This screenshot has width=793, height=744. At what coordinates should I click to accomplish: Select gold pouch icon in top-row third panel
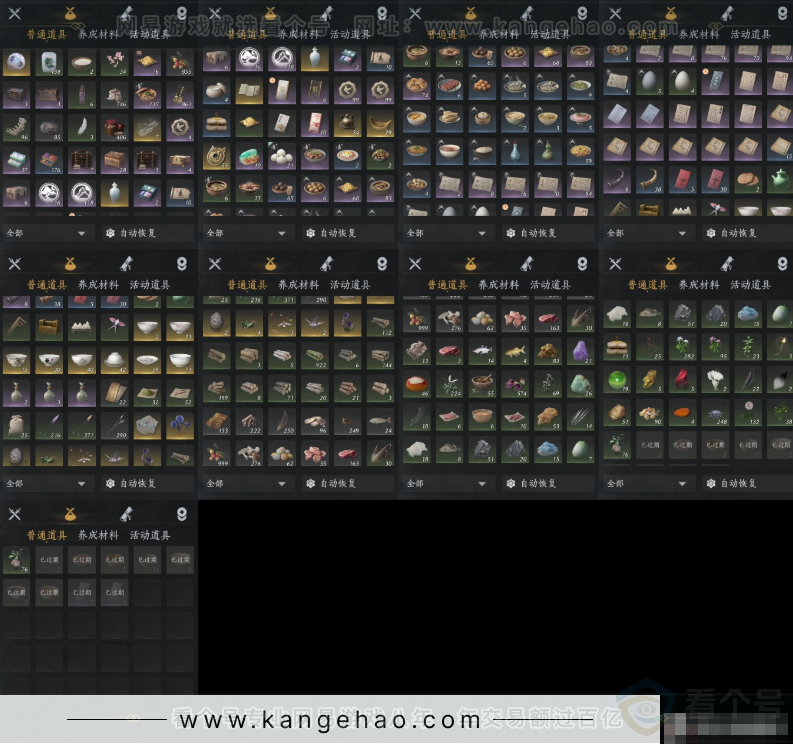470,13
